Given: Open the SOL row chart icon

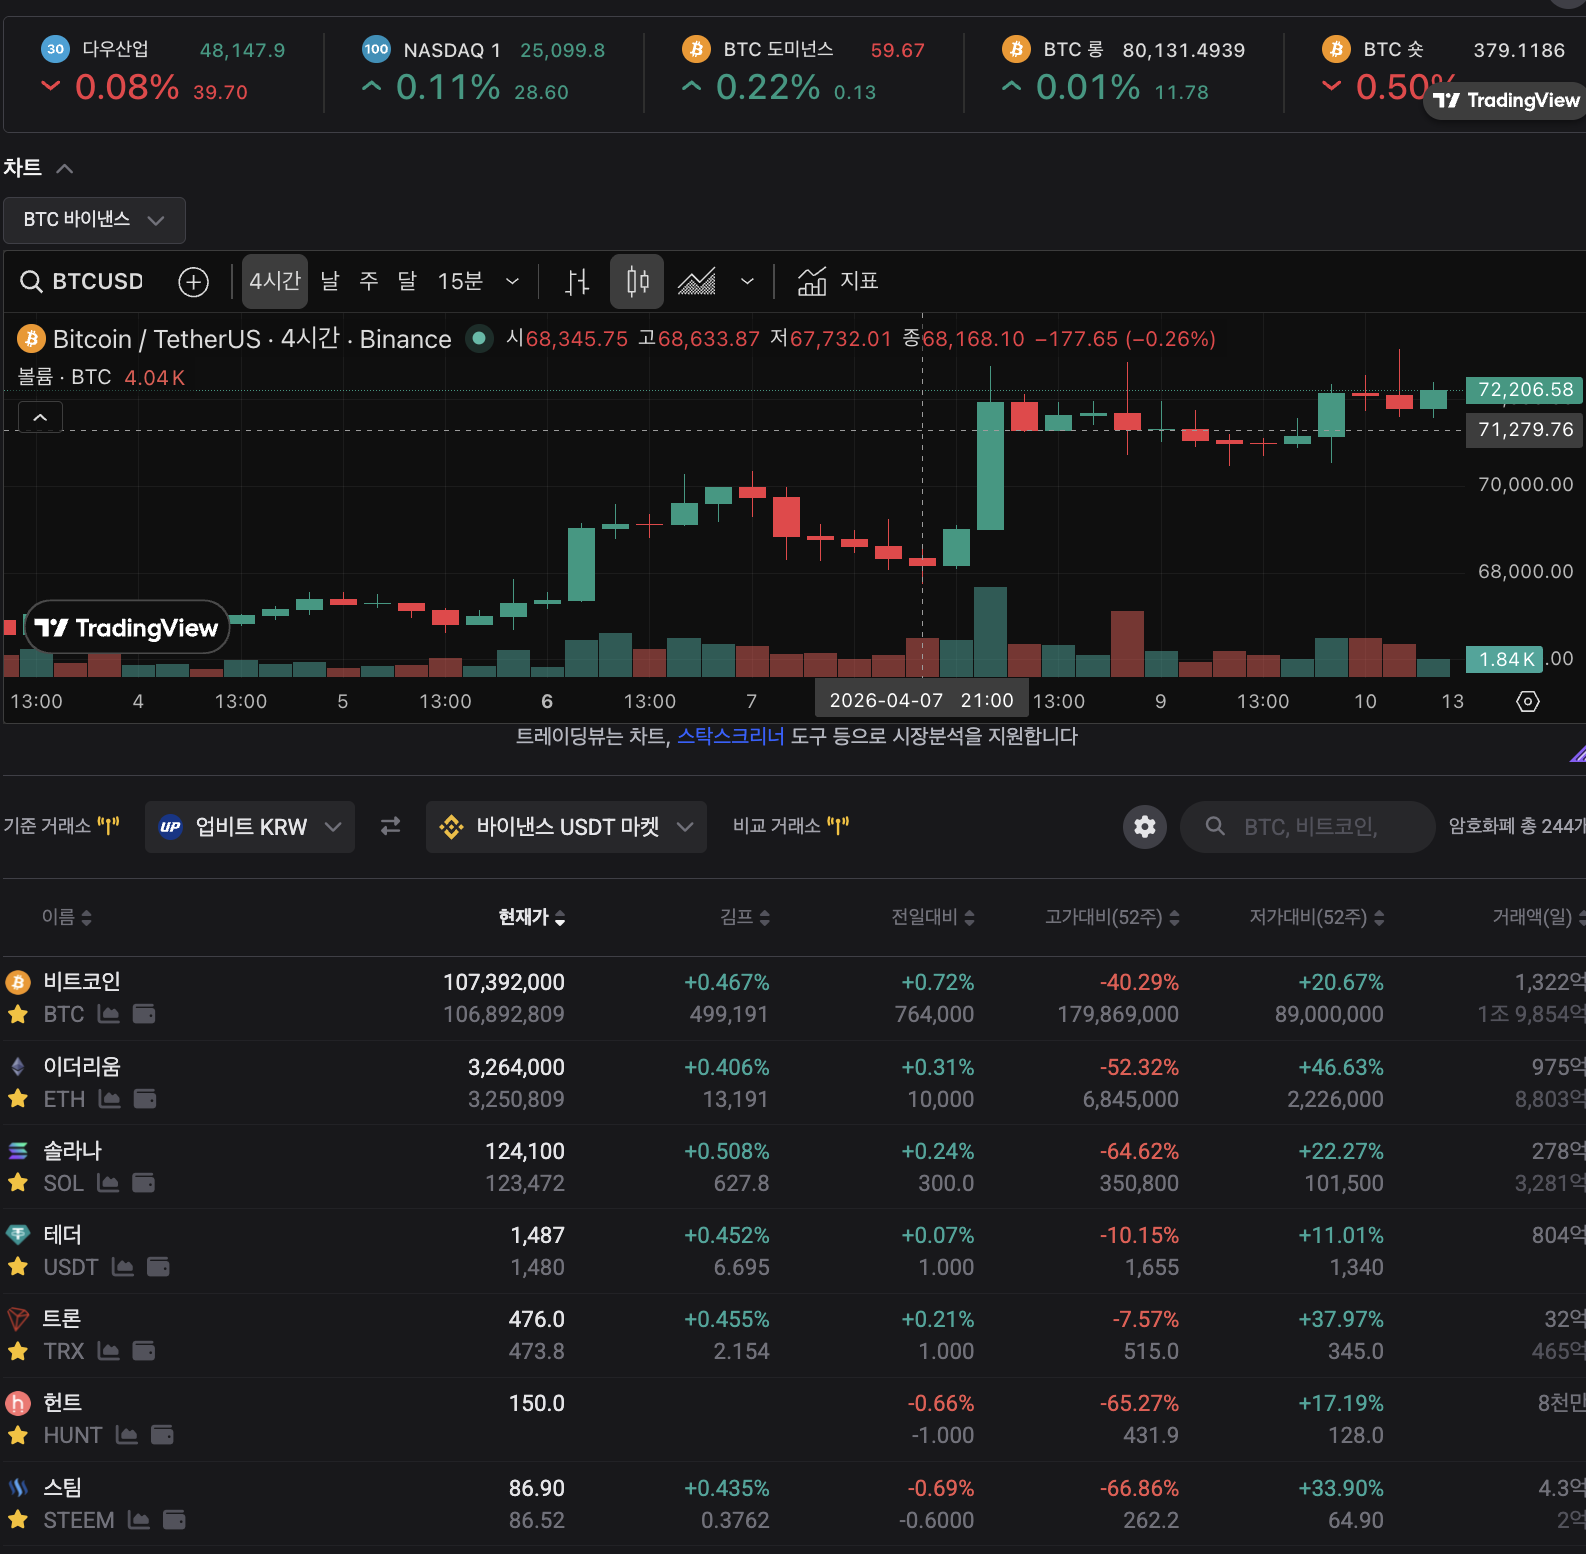Looking at the screenshot, I should tap(108, 1183).
